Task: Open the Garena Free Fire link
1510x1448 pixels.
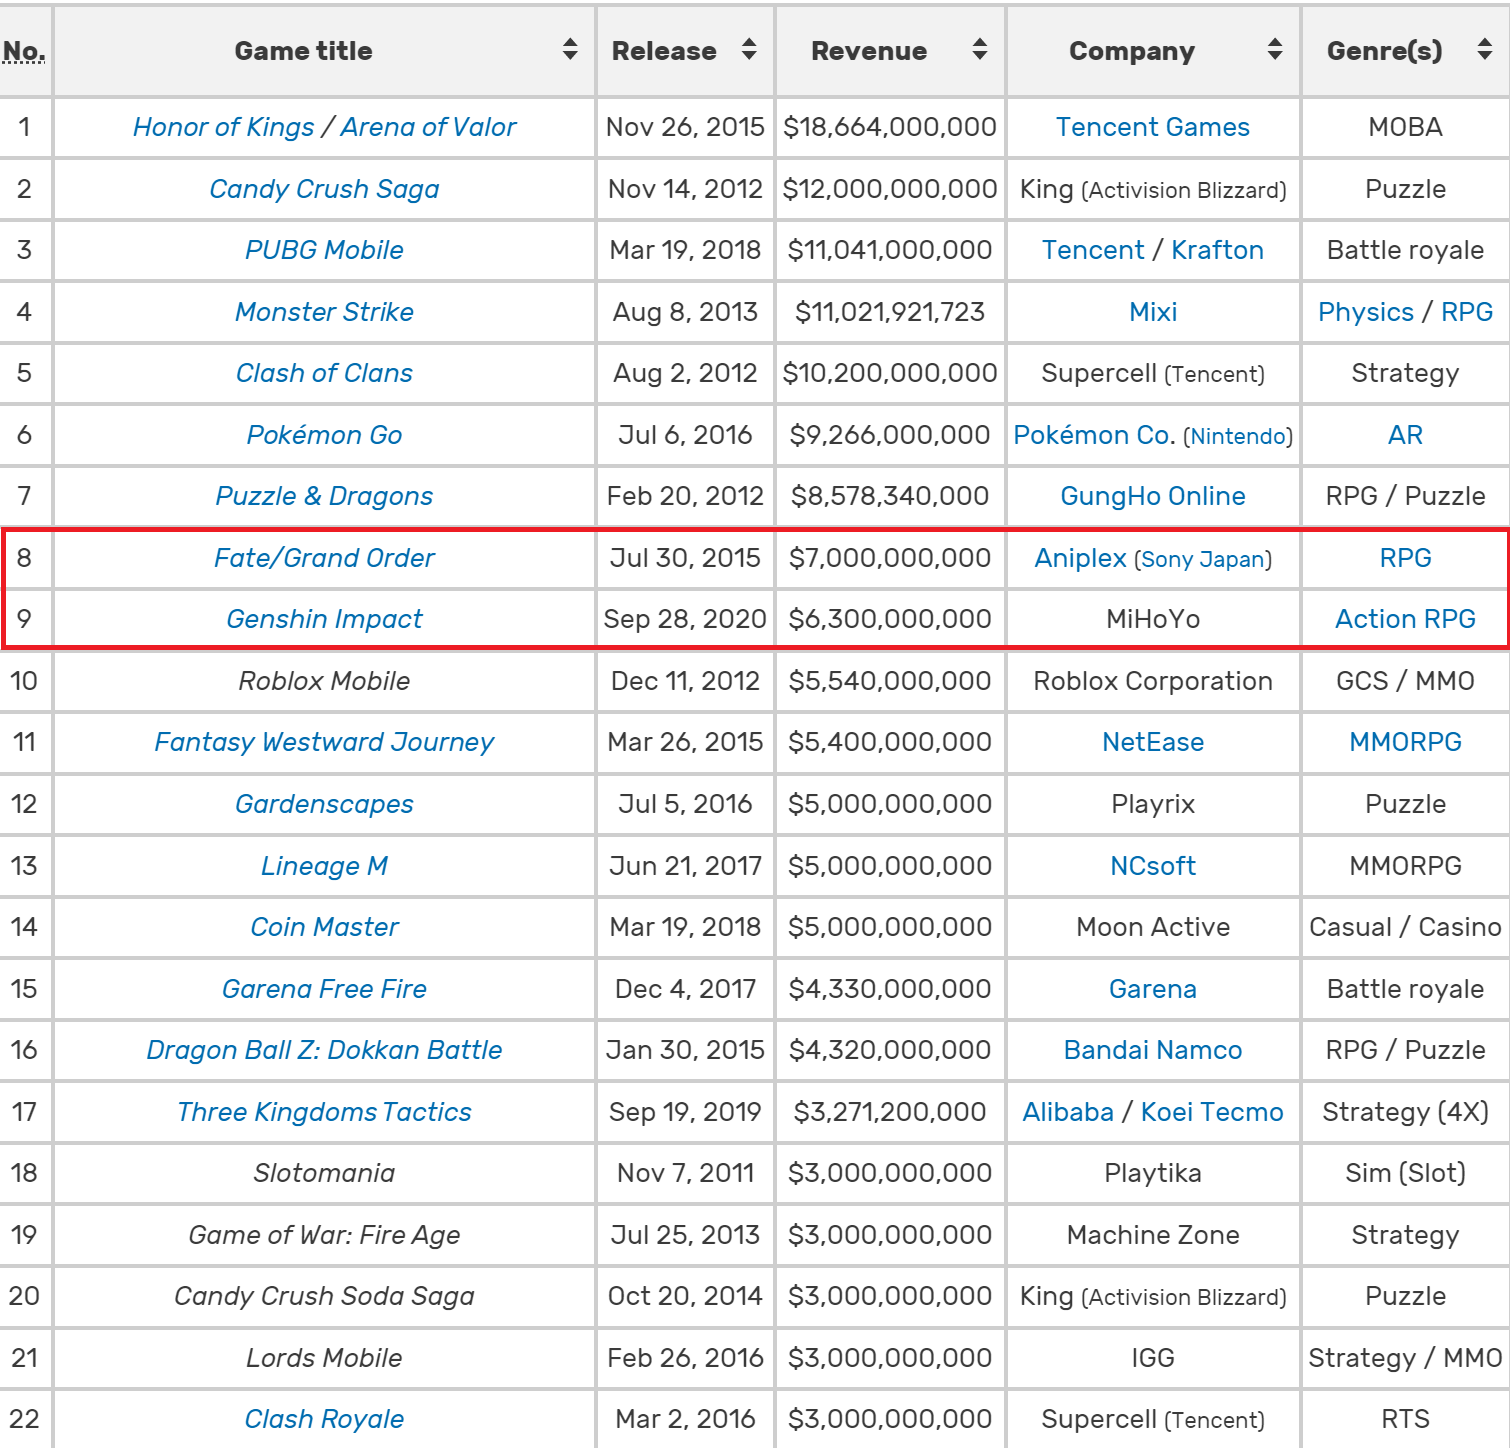Action: [x=324, y=989]
